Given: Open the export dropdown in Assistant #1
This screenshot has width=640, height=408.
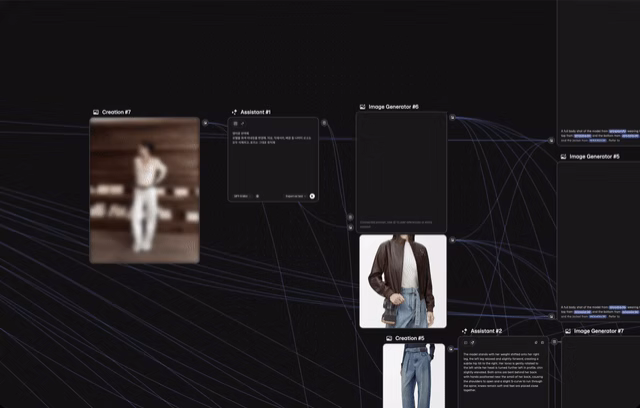Looking at the screenshot, I should pos(296,196).
